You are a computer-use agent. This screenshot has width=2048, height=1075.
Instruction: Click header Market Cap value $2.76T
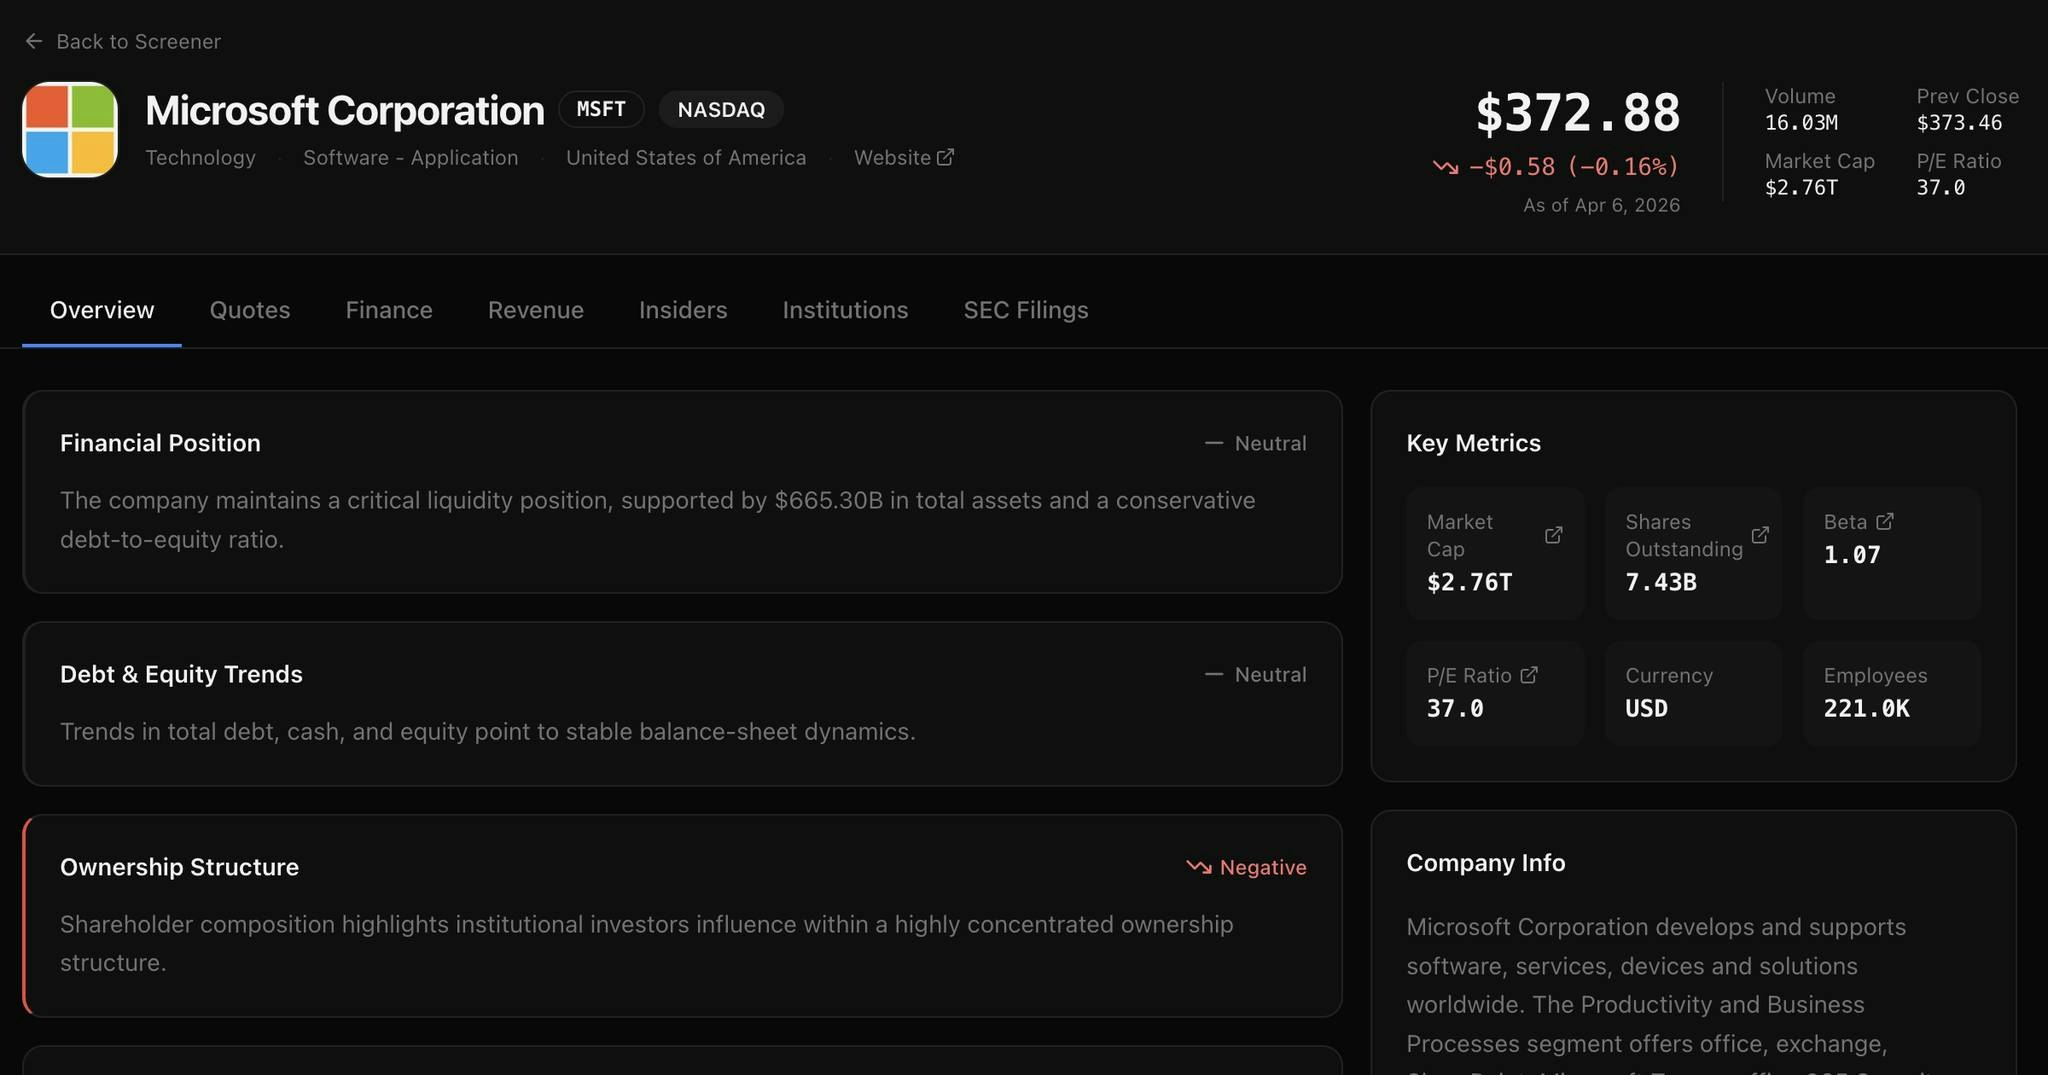click(1801, 187)
